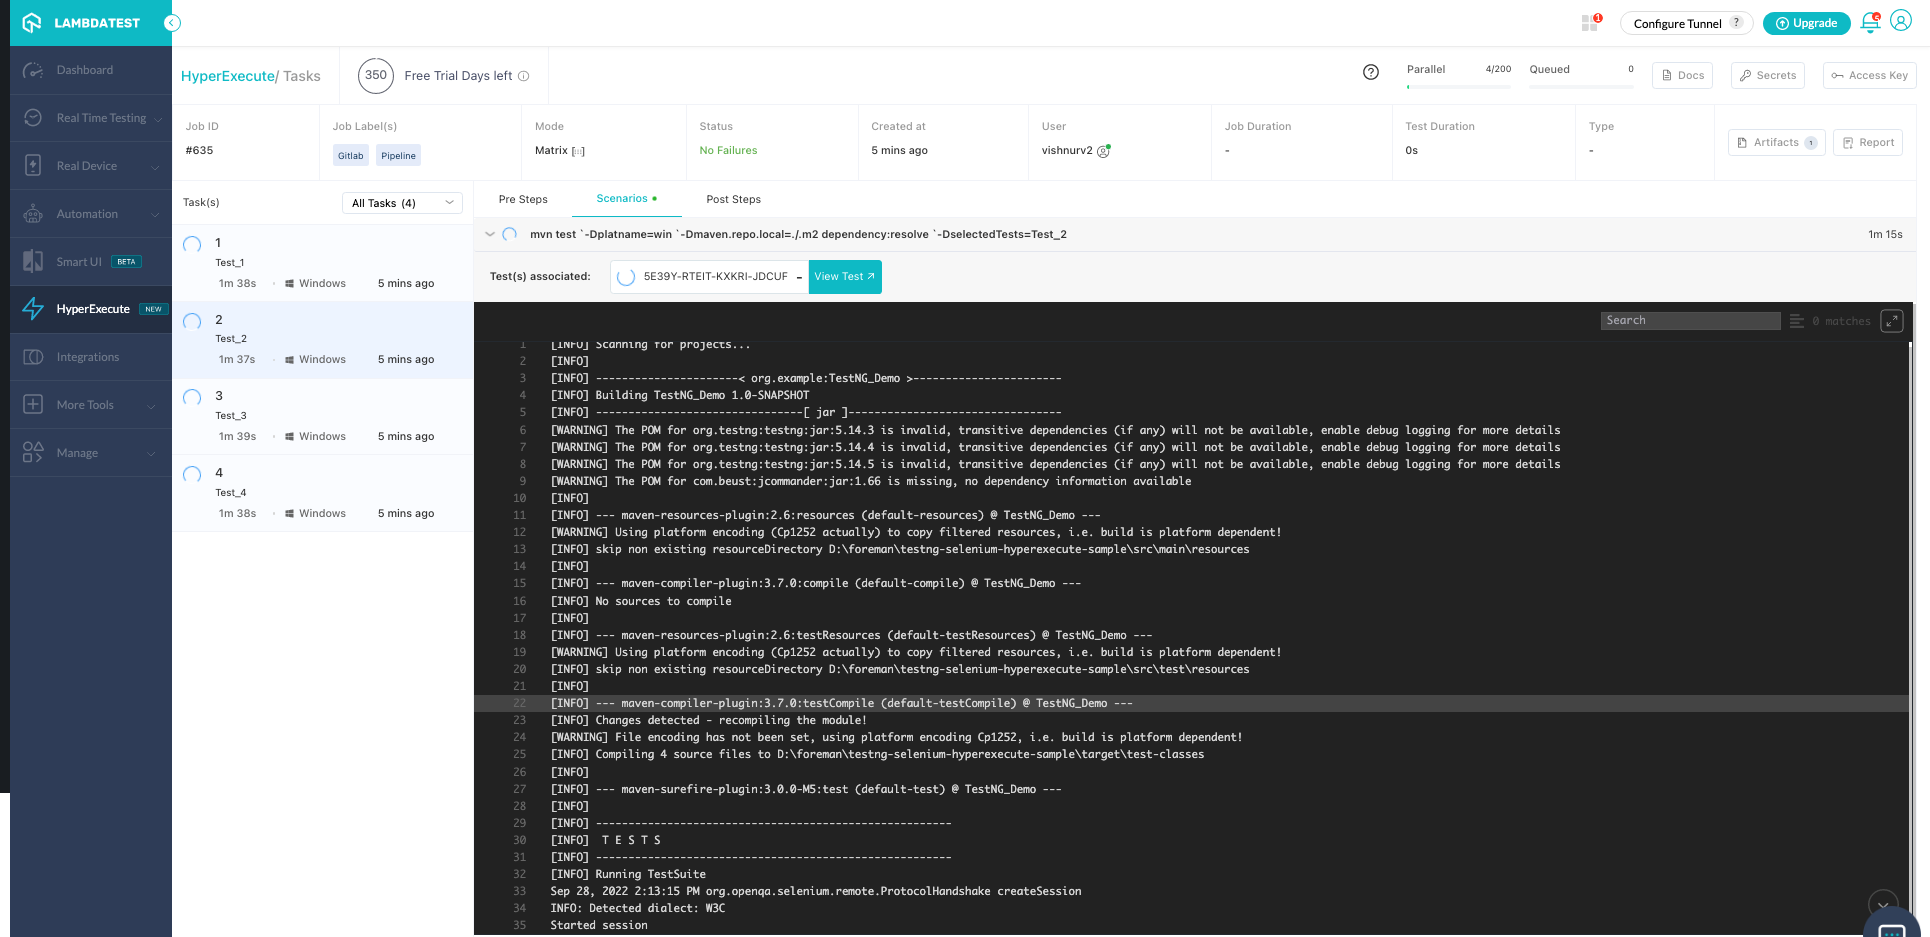Click the Upgrade button
Viewport: 1930px width, 937px height.
(1806, 23)
